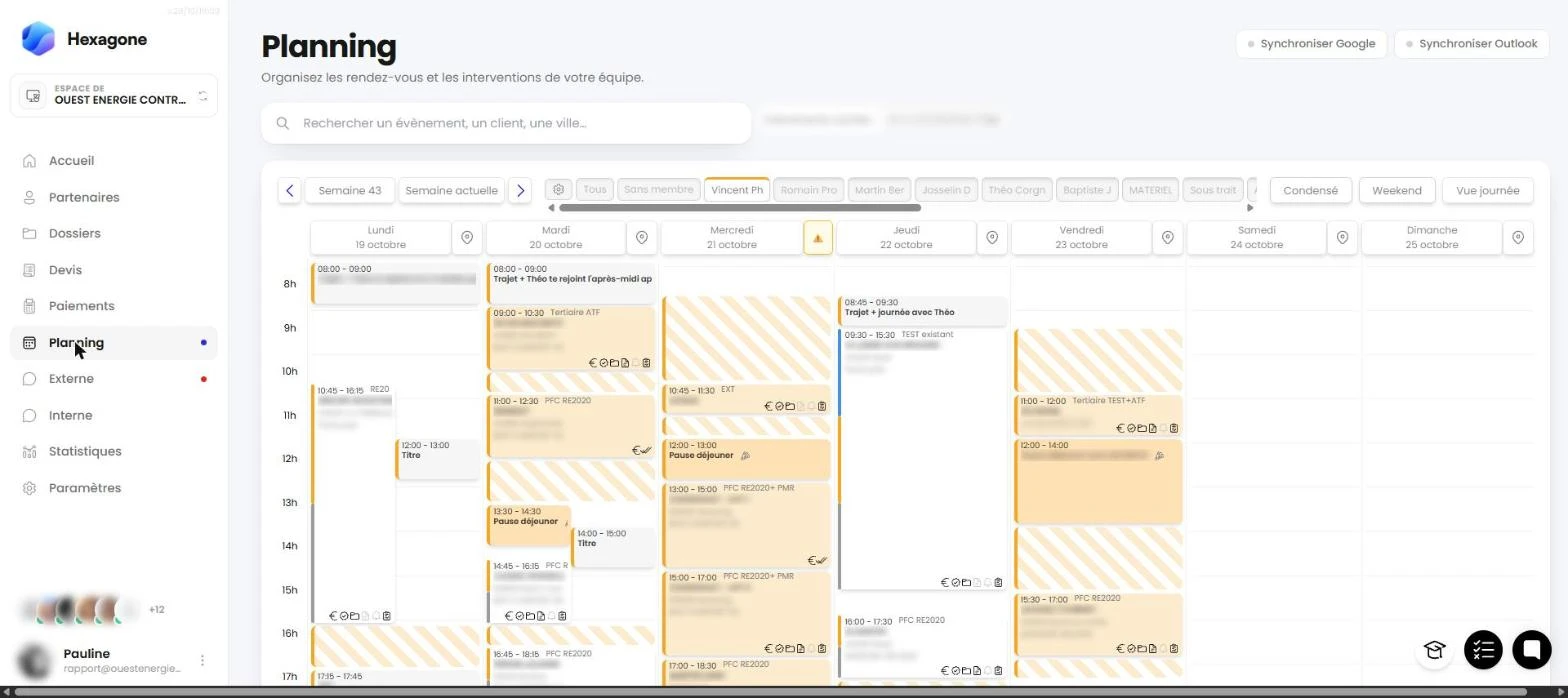Viewport: 1568px width, 698px height.
Task: Open Externe messages in the sidebar
Action: click(71, 379)
